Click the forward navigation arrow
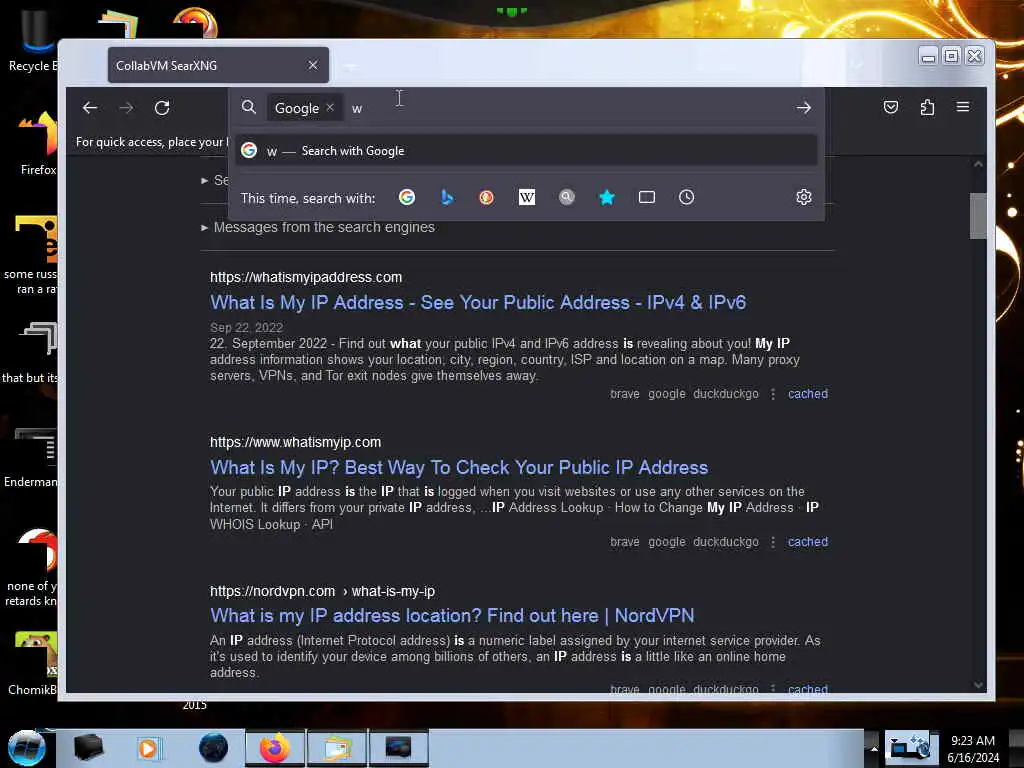The width and height of the screenshot is (1024, 768). [126, 108]
